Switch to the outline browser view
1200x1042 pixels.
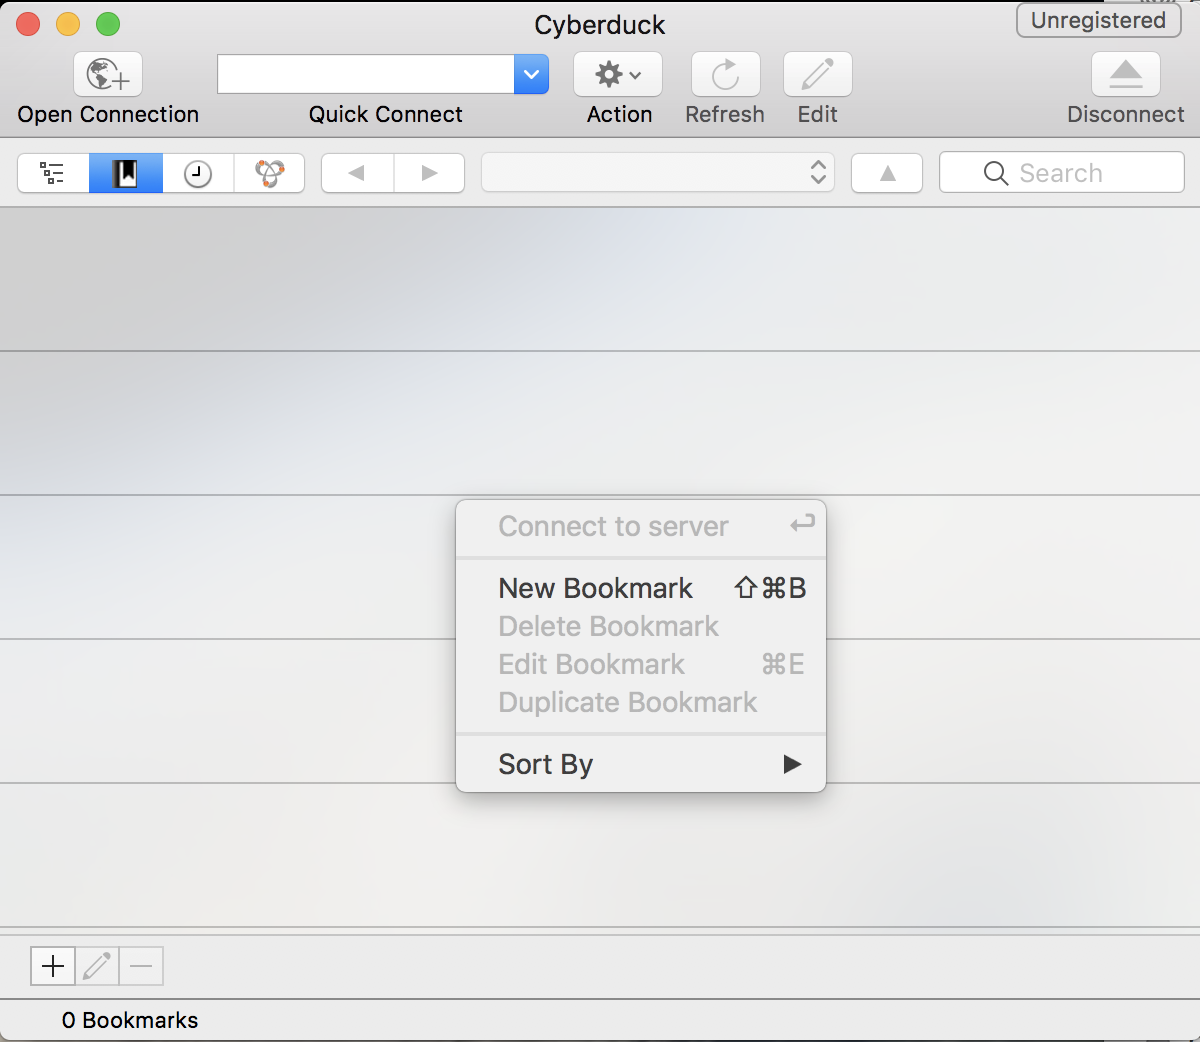(53, 173)
